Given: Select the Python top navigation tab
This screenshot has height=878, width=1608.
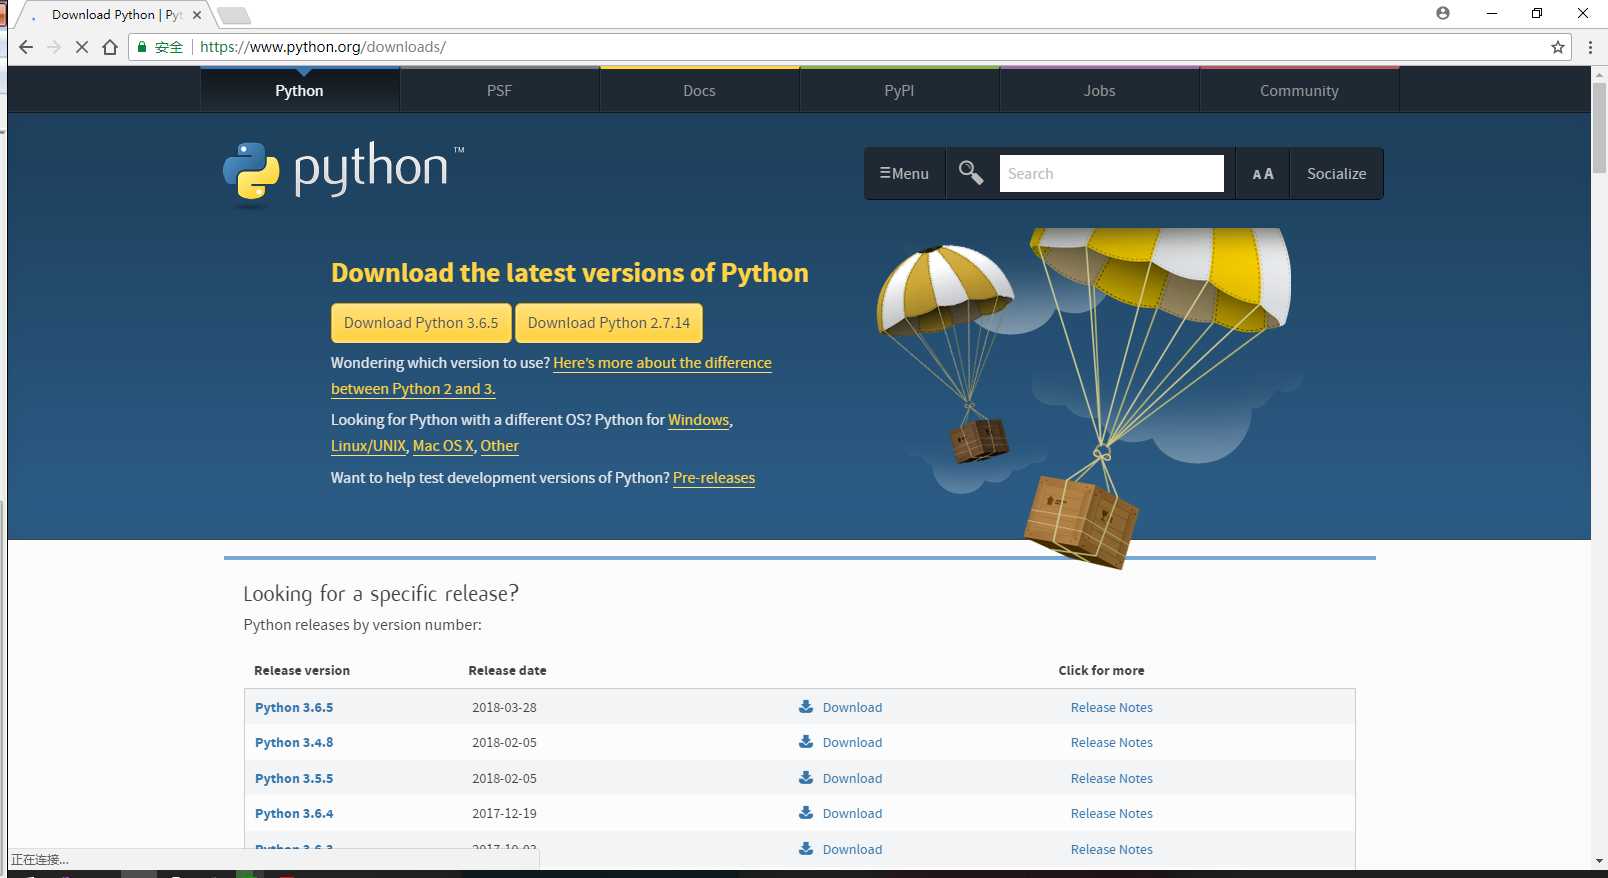Looking at the screenshot, I should (x=300, y=91).
